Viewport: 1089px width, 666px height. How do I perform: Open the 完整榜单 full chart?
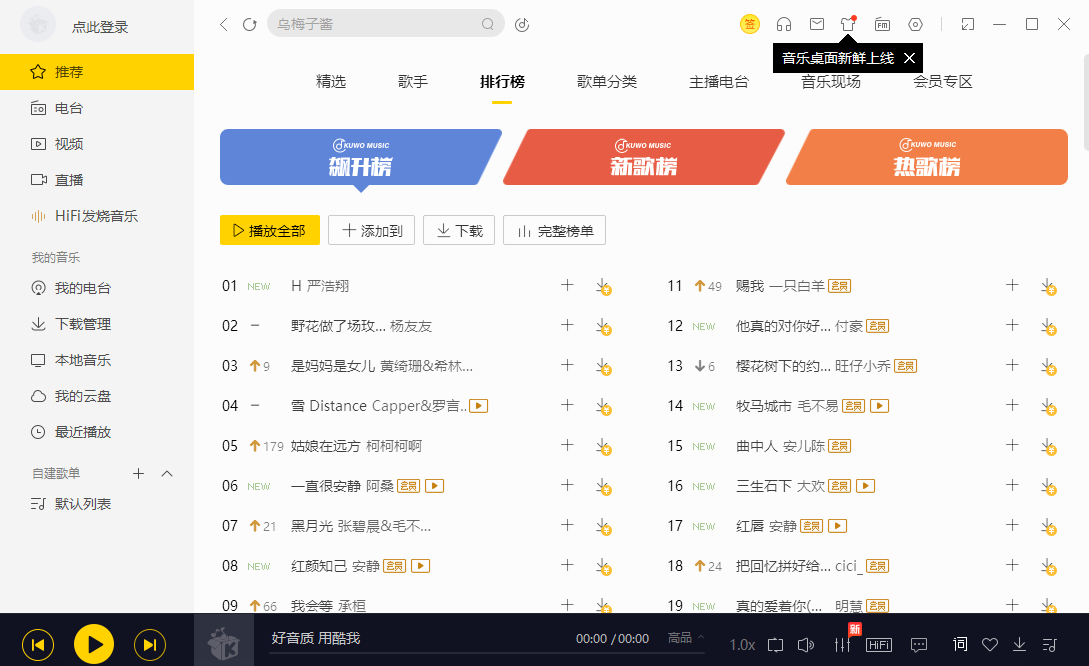(x=554, y=231)
